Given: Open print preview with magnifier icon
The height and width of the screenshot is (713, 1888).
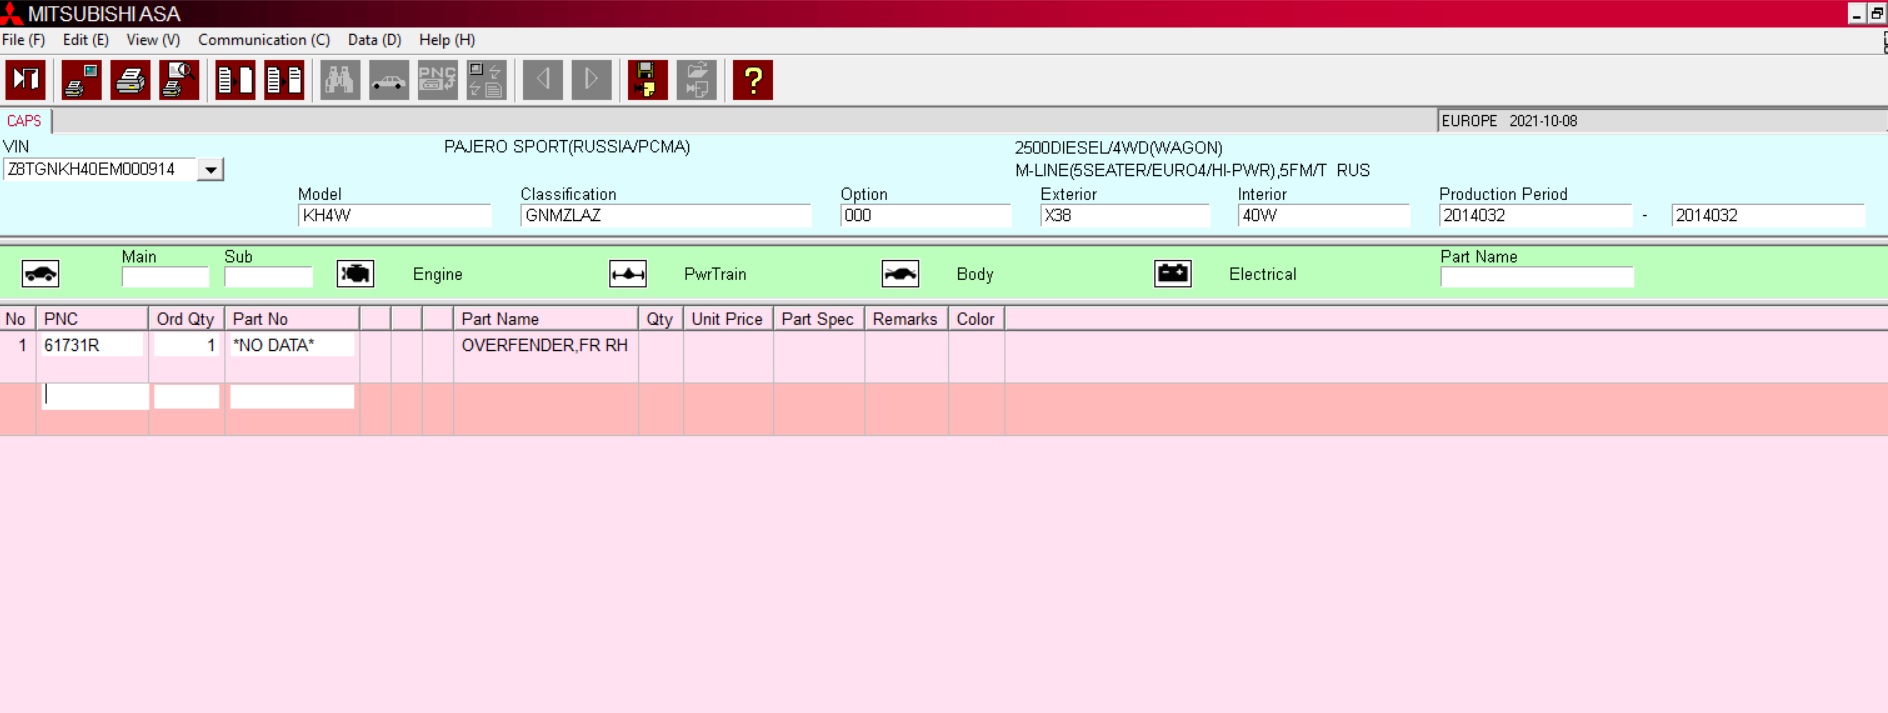Looking at the screenshot, I should (x=179, y=80).
